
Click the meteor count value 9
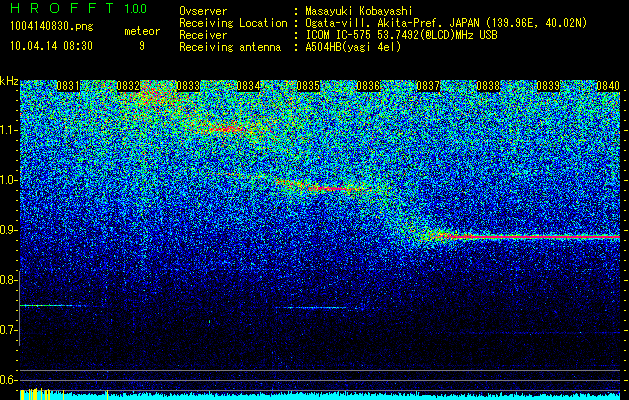[142, 46]
